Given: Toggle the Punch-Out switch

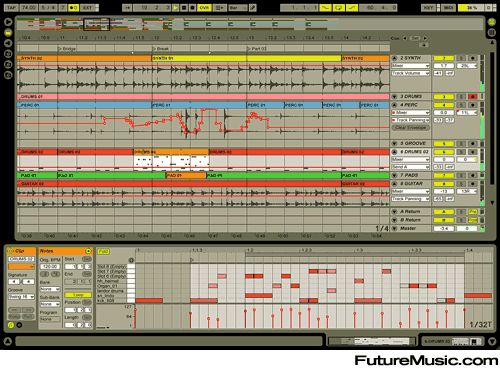Looking at the screenshot, I should click(352, 7).
